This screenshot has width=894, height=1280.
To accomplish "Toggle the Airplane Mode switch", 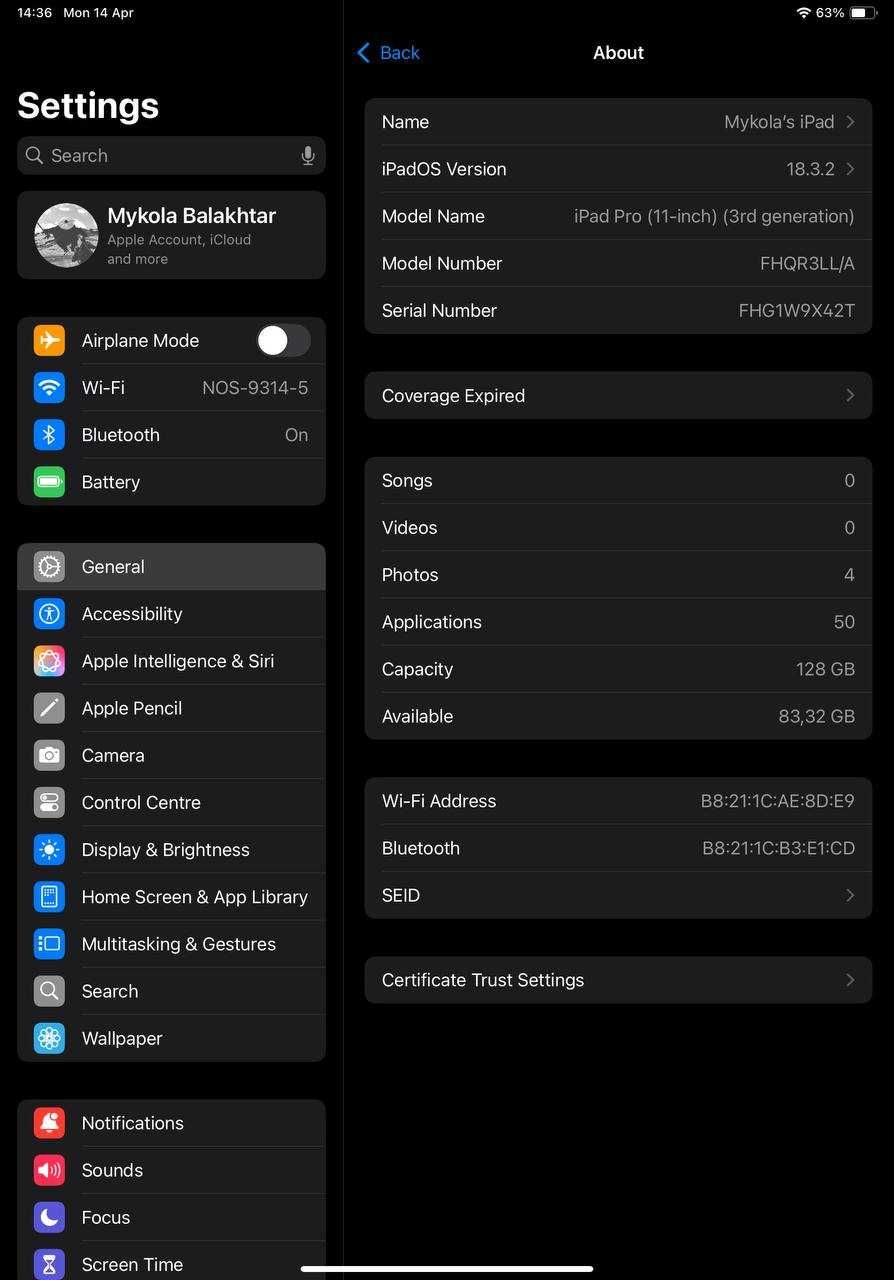I will [x=283, y=340].
